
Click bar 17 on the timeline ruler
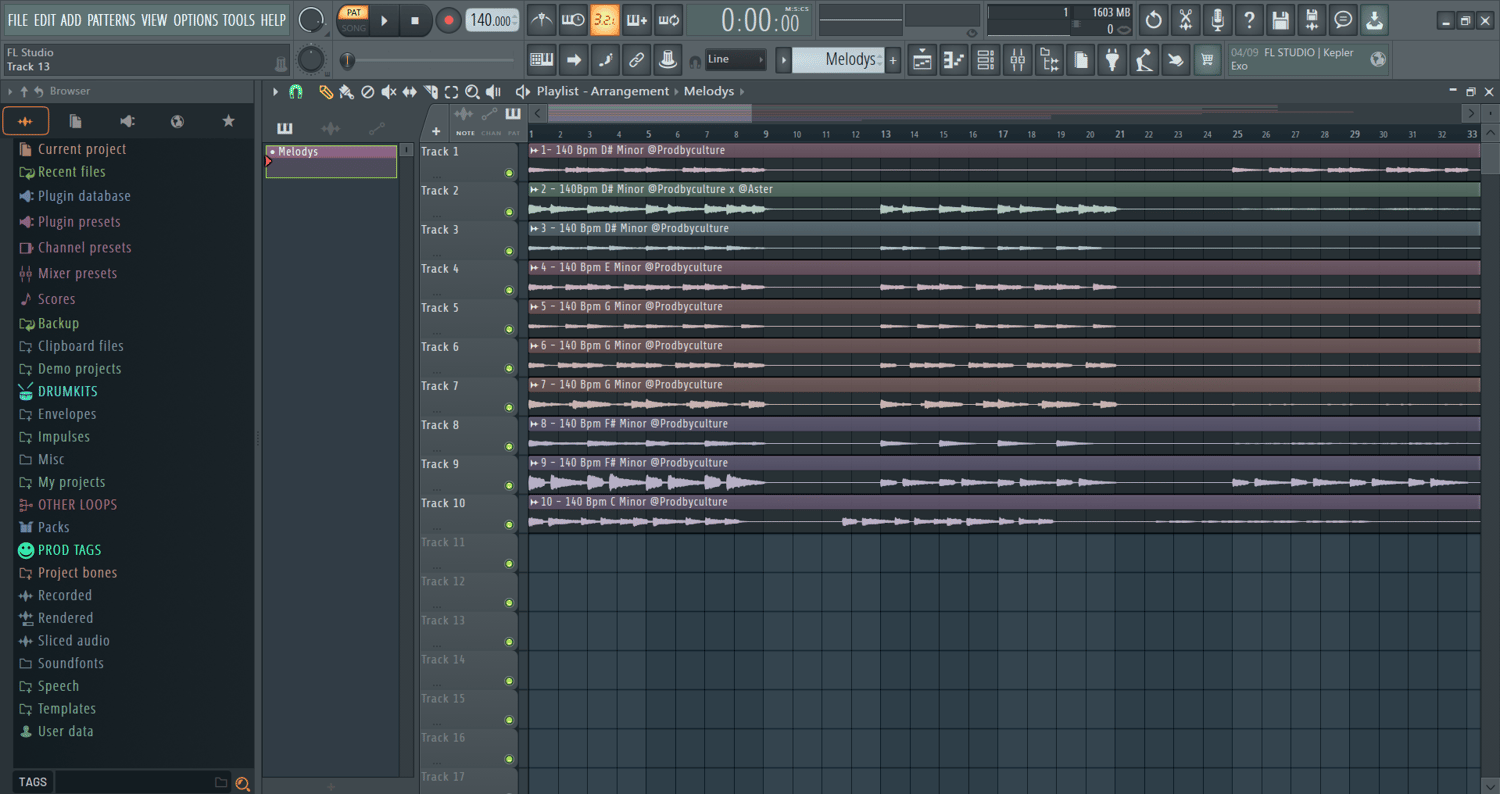click(x=1002, y=134)
